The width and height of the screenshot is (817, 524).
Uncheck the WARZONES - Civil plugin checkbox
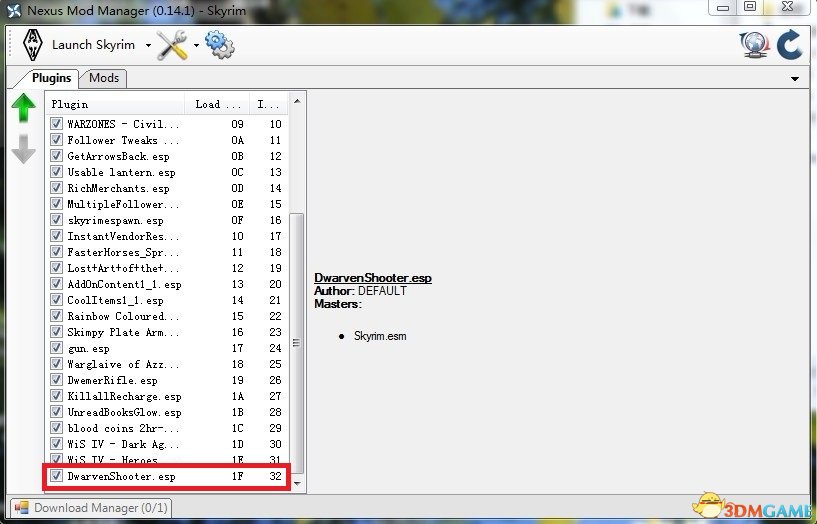click(x=56, y=124)
